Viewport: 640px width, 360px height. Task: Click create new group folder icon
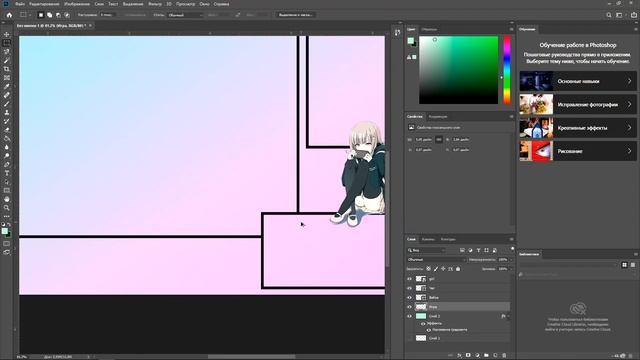[486, 356]
